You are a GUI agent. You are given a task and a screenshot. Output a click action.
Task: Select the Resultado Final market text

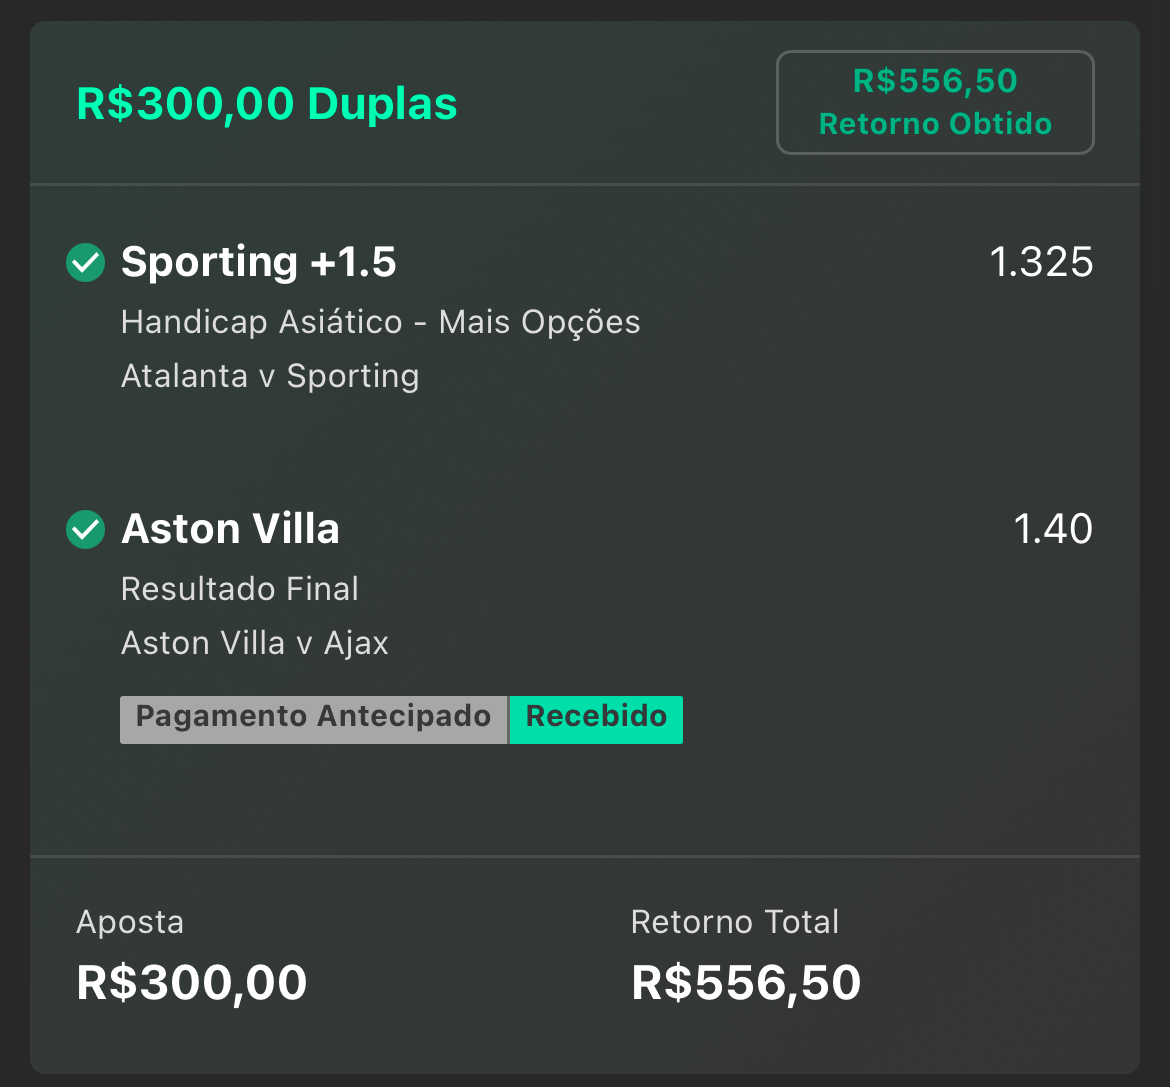click(240, 589)
